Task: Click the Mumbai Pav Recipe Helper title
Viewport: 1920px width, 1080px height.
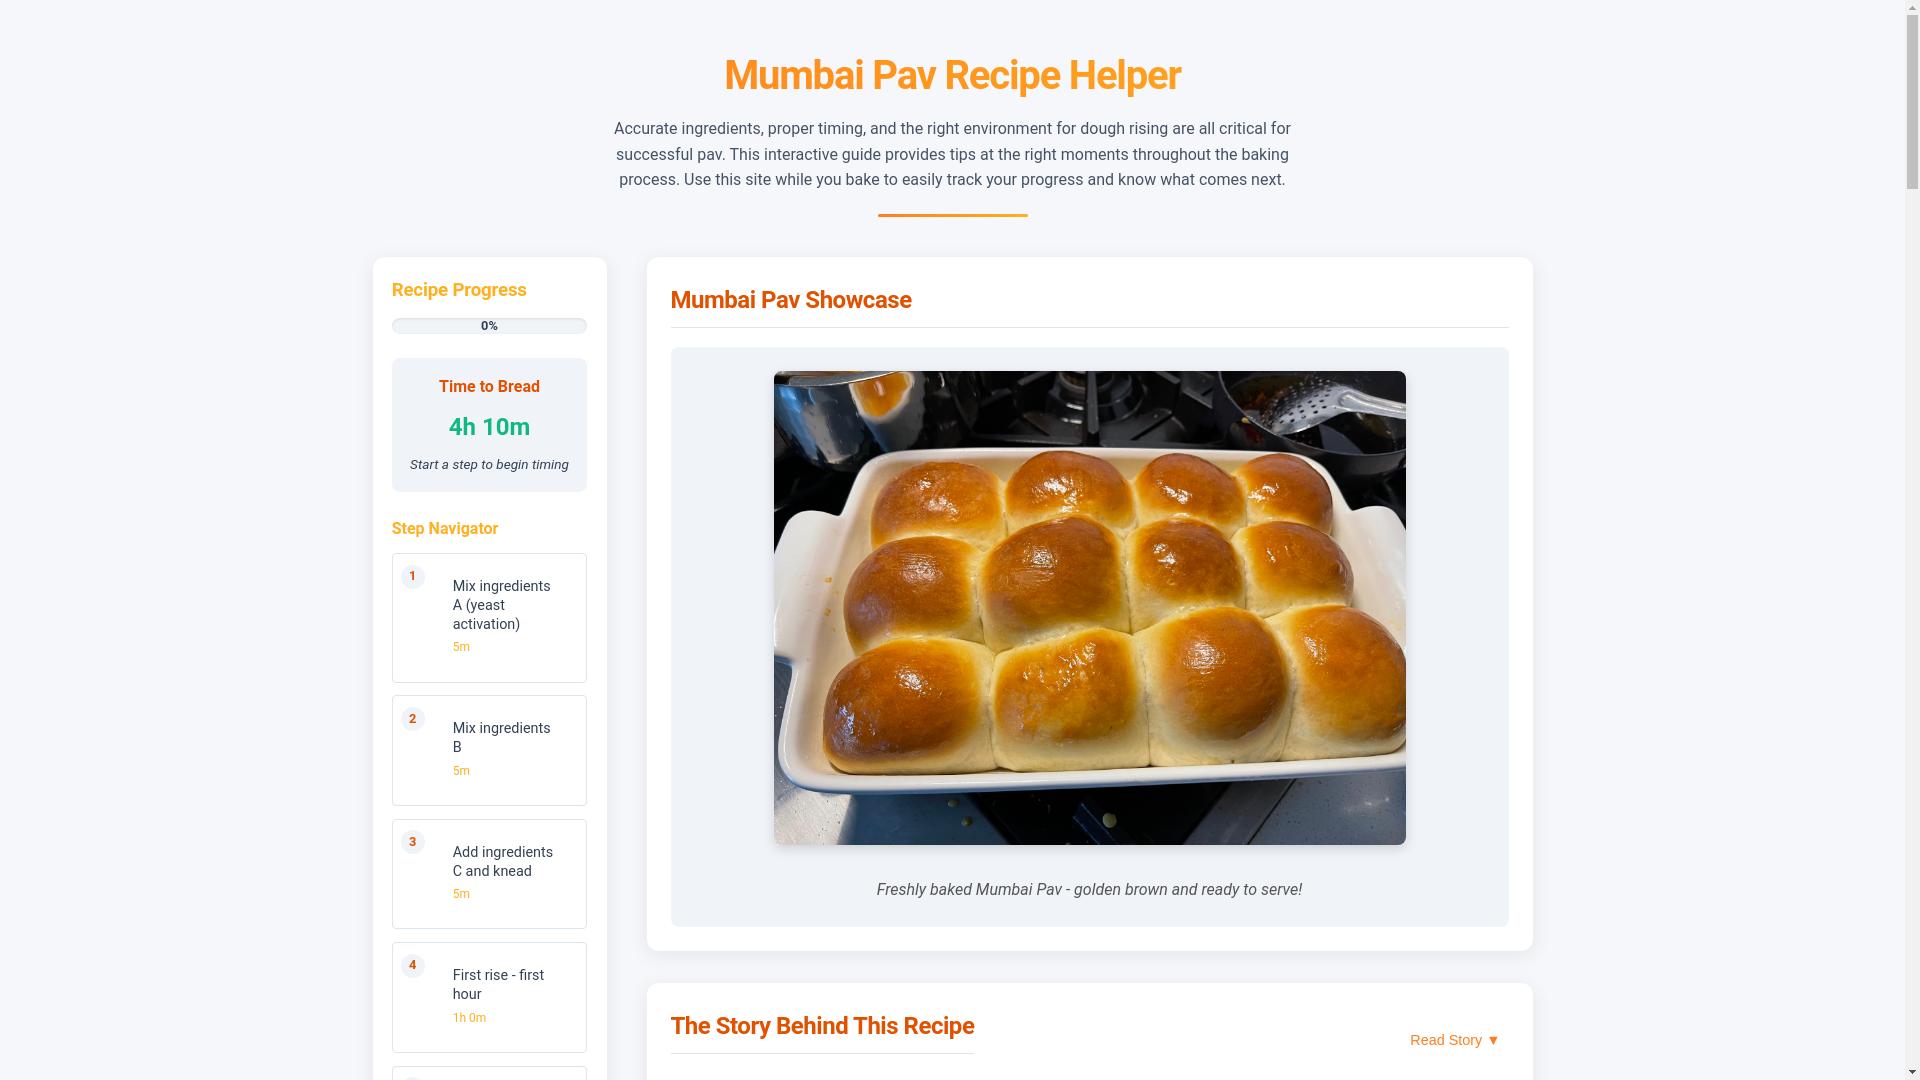Action: pos(952,76)
